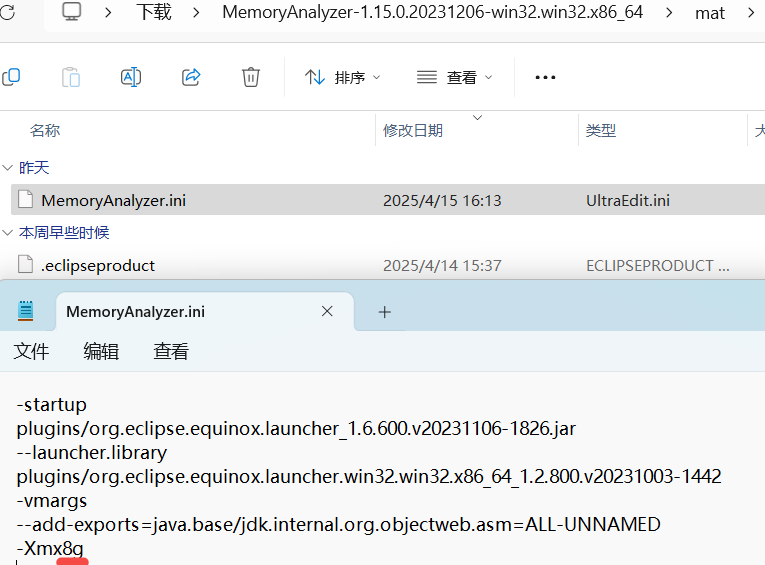Click the MemoryAnalyzer-1.15.0 folder breadcrumb
The width and height of the screenshot is (765, 565).
coord(432,12)
